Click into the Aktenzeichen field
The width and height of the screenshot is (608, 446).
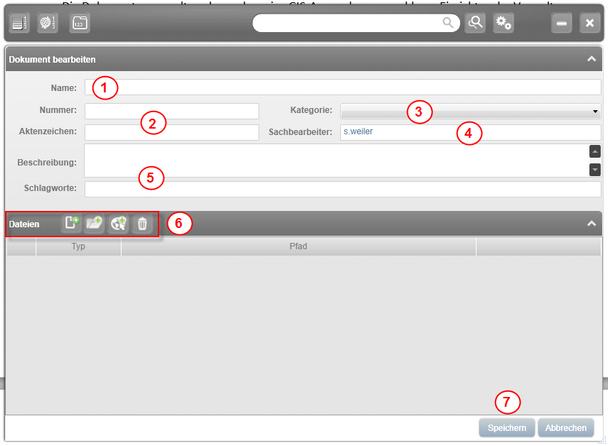(172, 132)
